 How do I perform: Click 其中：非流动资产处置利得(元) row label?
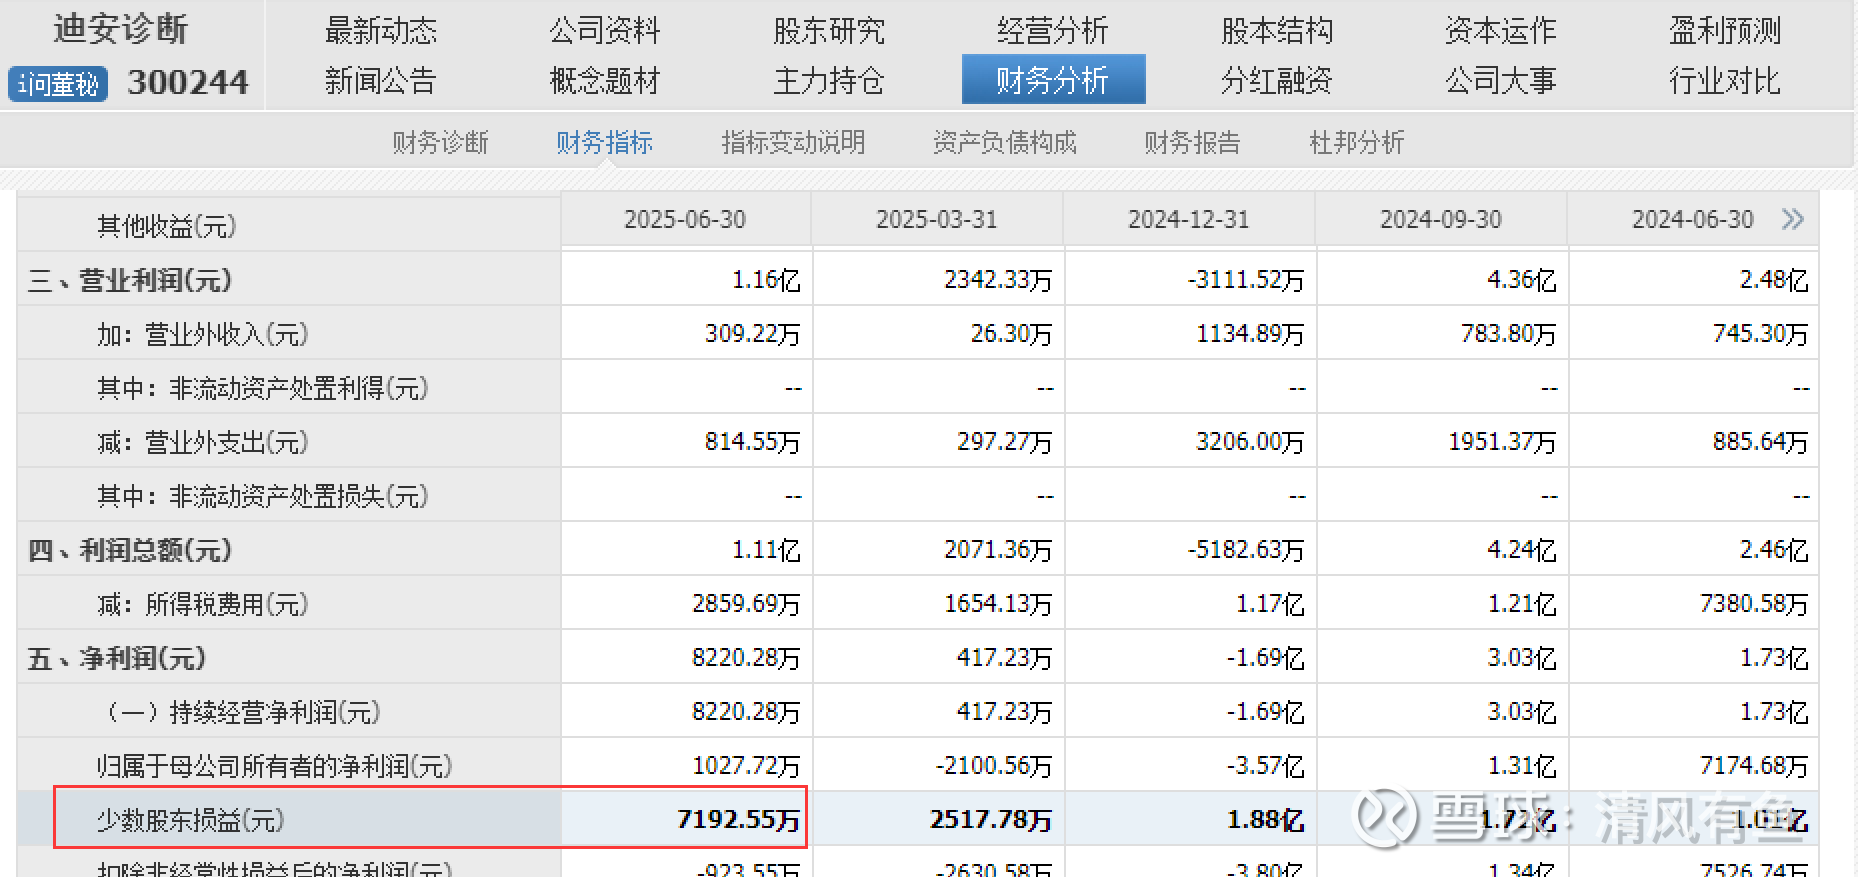click(262, 388)
